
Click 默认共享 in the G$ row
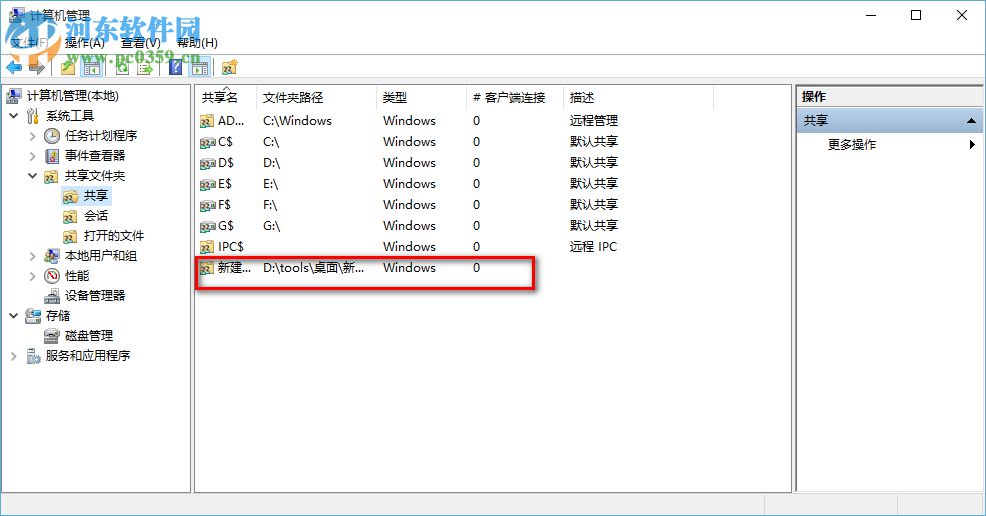click(594, 226)
